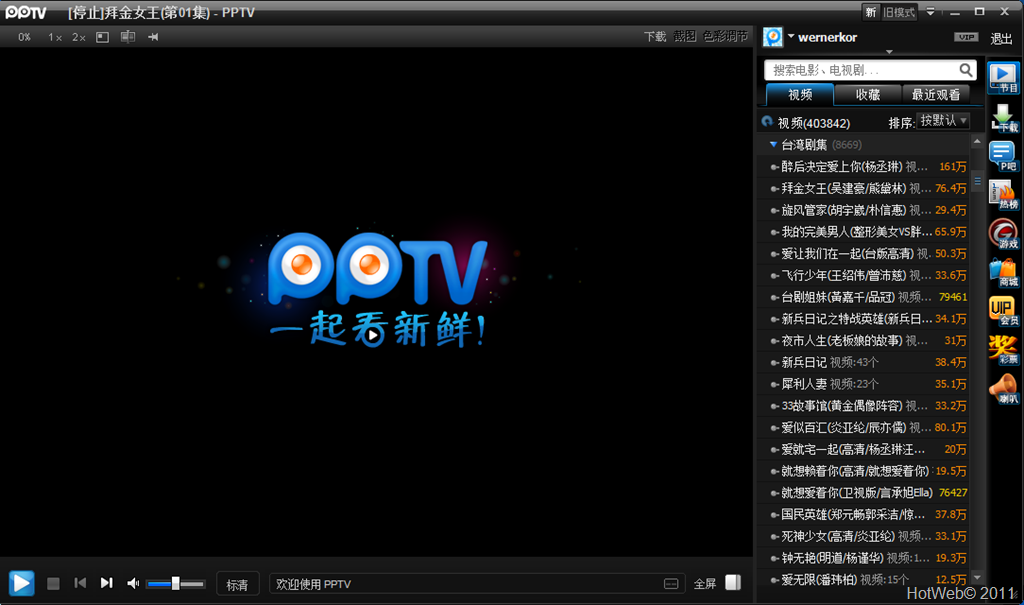This screenshot has height=605, width=1024.
Task: Set video size to 2x
Action: [79, 37]
